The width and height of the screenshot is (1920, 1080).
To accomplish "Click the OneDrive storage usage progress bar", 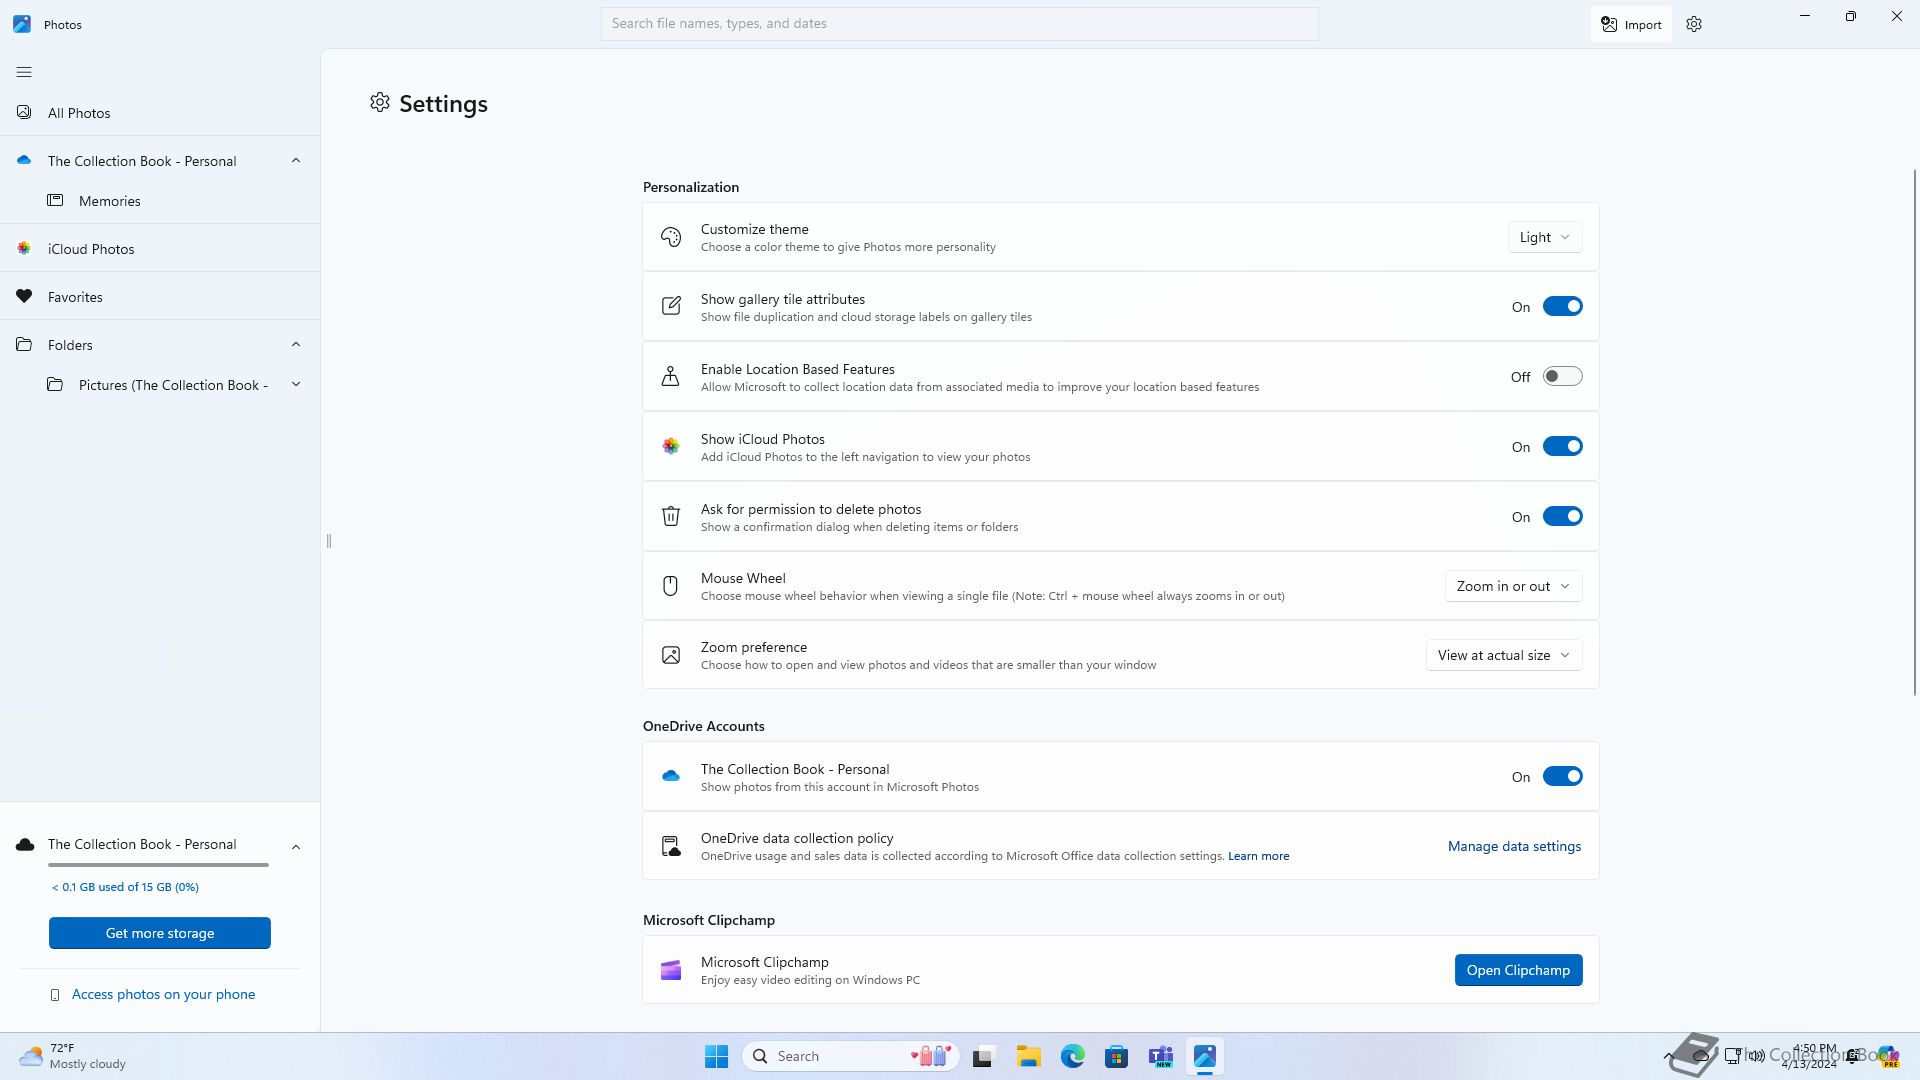I will pos(158,865).
